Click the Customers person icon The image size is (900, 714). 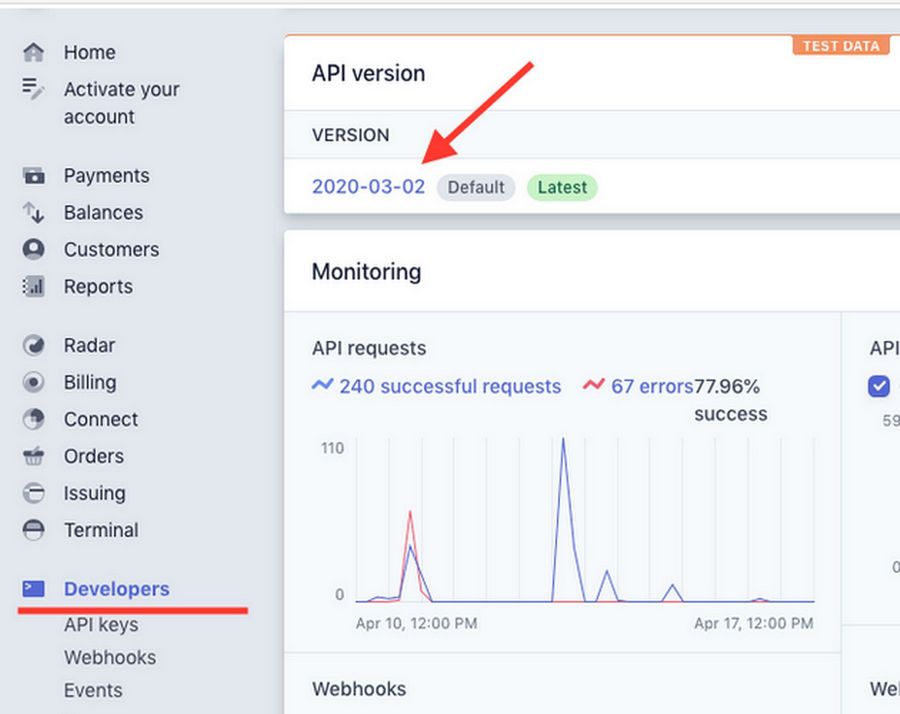[x=34, y=249]
